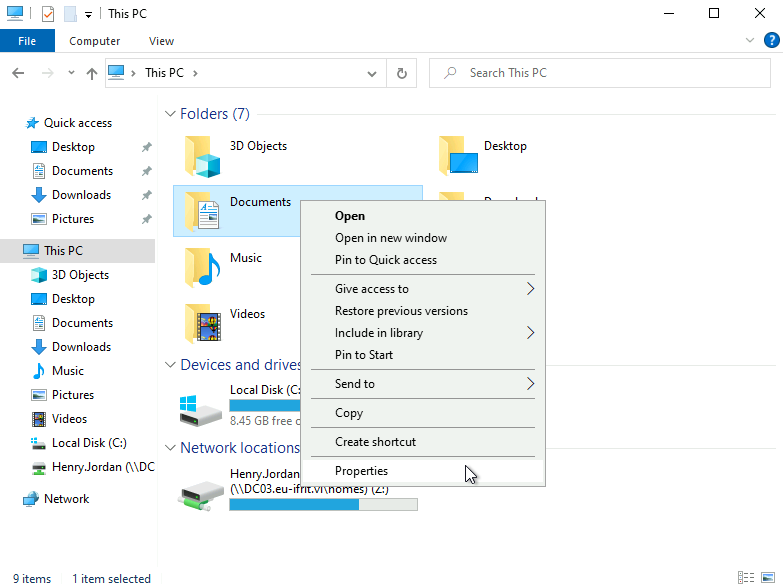
Task: Open pinned Downloads under Quick access
Action: (77, 195)
